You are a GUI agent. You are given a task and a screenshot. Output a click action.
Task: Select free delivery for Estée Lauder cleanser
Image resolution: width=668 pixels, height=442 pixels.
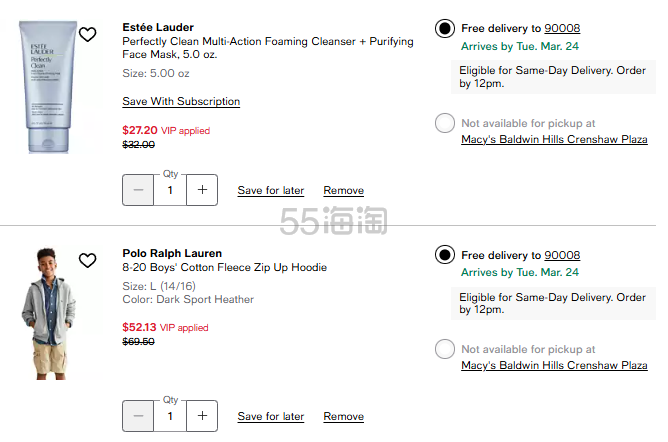click(x=445, y=29)
